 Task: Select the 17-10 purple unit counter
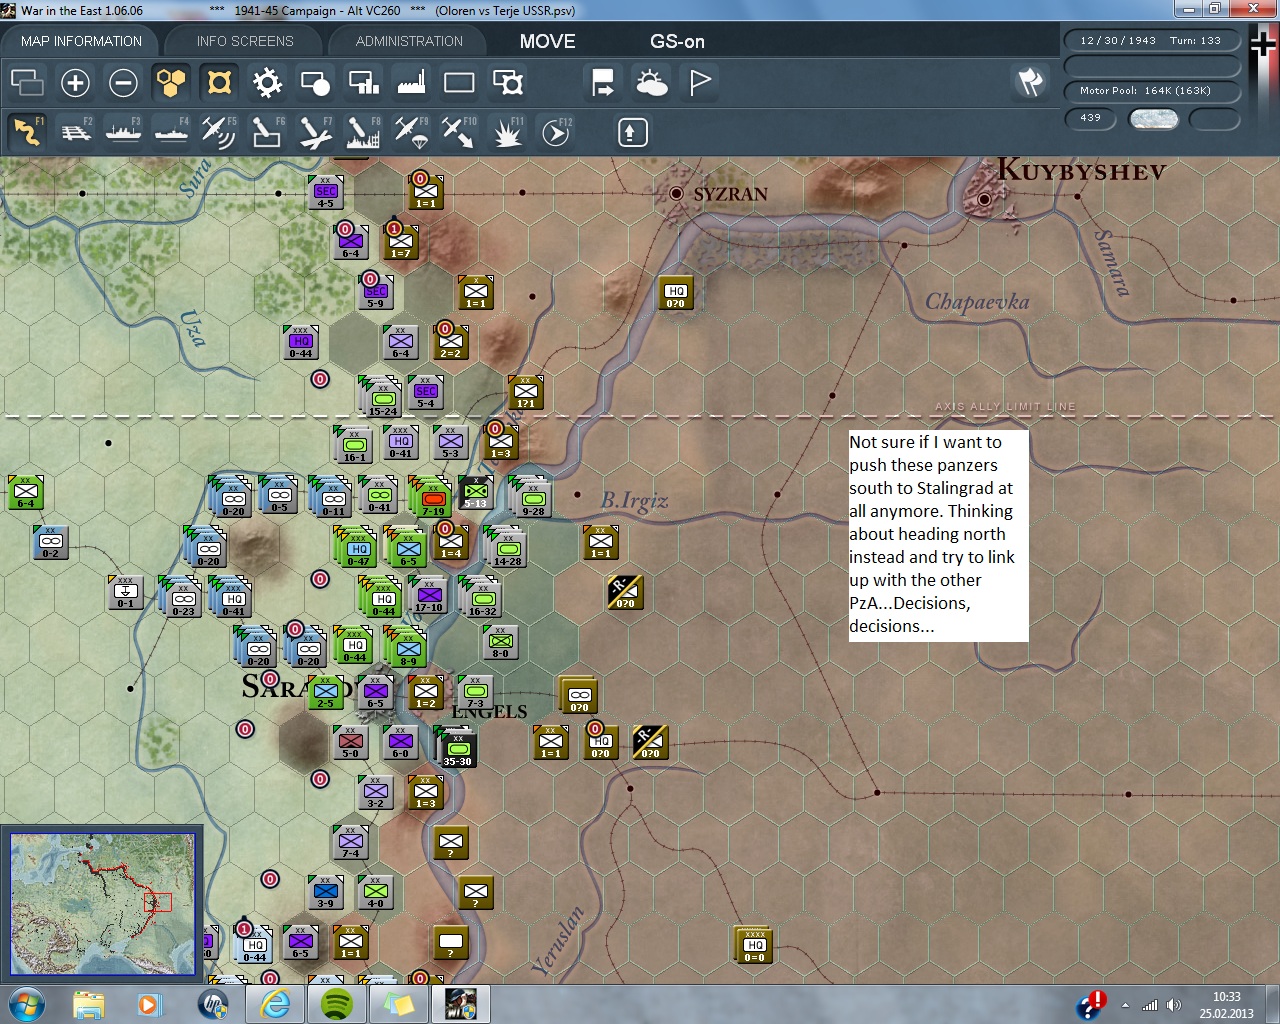[x=429, y=596]
